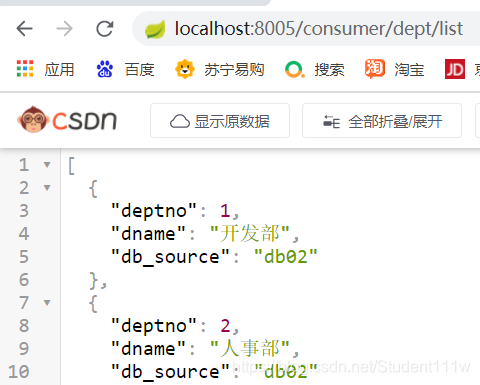Collapse the object at line 2
The height and width of the screenshot is (385, 480).
(47, 188)
